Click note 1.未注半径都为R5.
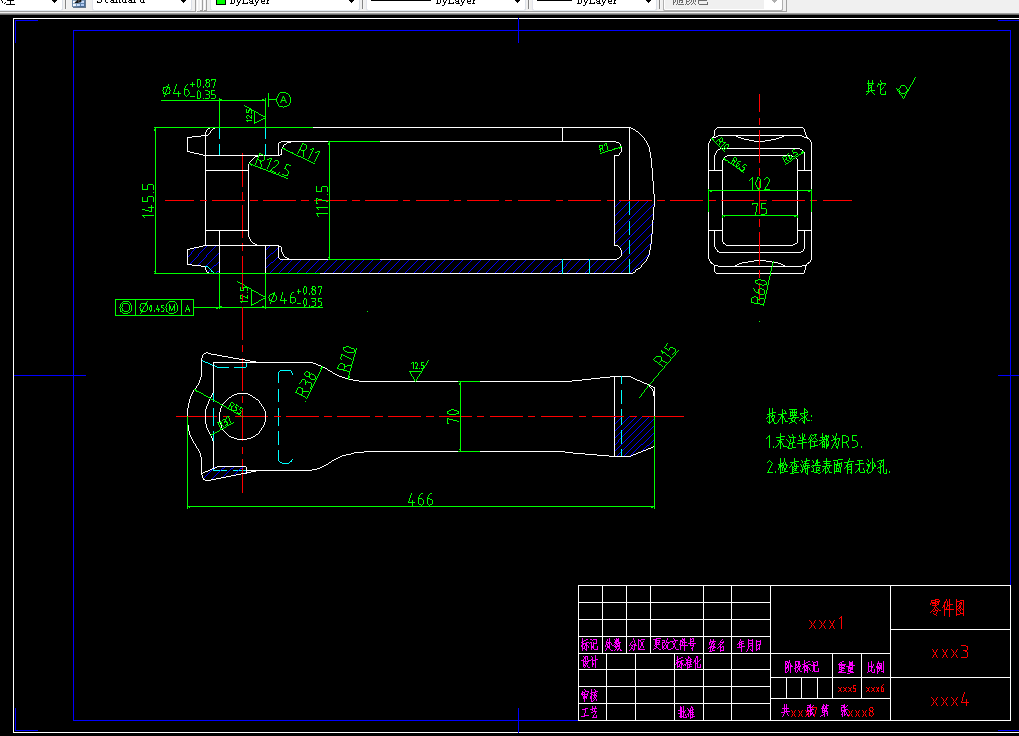Image resolution: width=1019 pixels, height=736 pixels. 814,442
